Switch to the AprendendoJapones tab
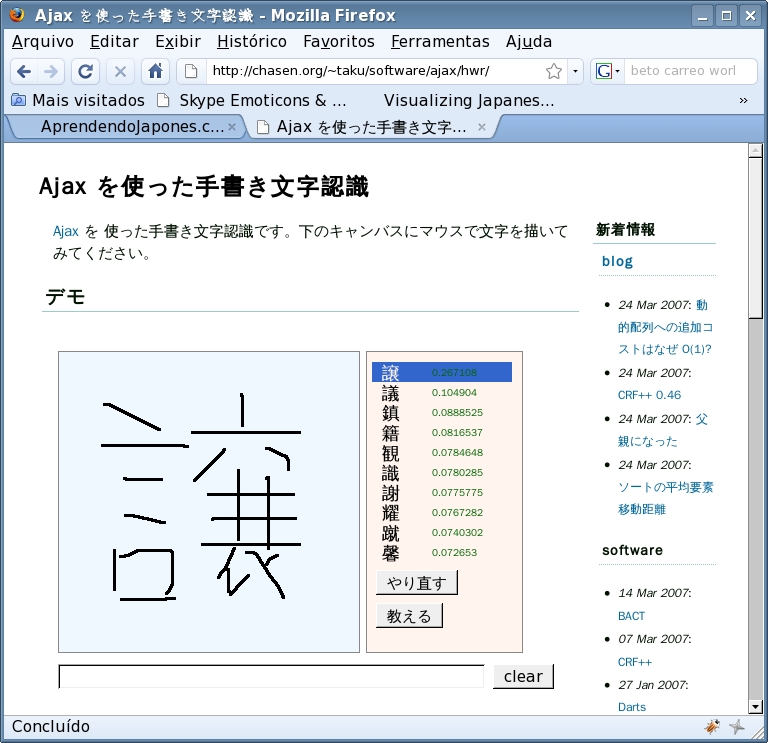Screen dimensions: 768x743 [130, 127]
